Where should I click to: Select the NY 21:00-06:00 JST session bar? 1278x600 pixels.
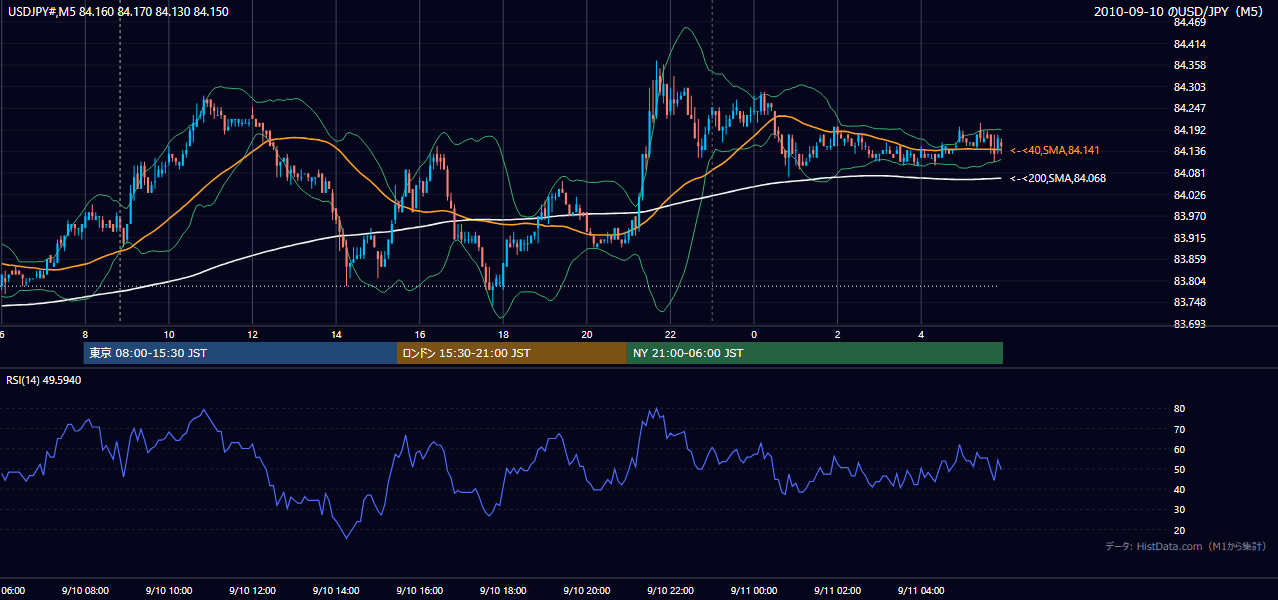pos(815,353)
